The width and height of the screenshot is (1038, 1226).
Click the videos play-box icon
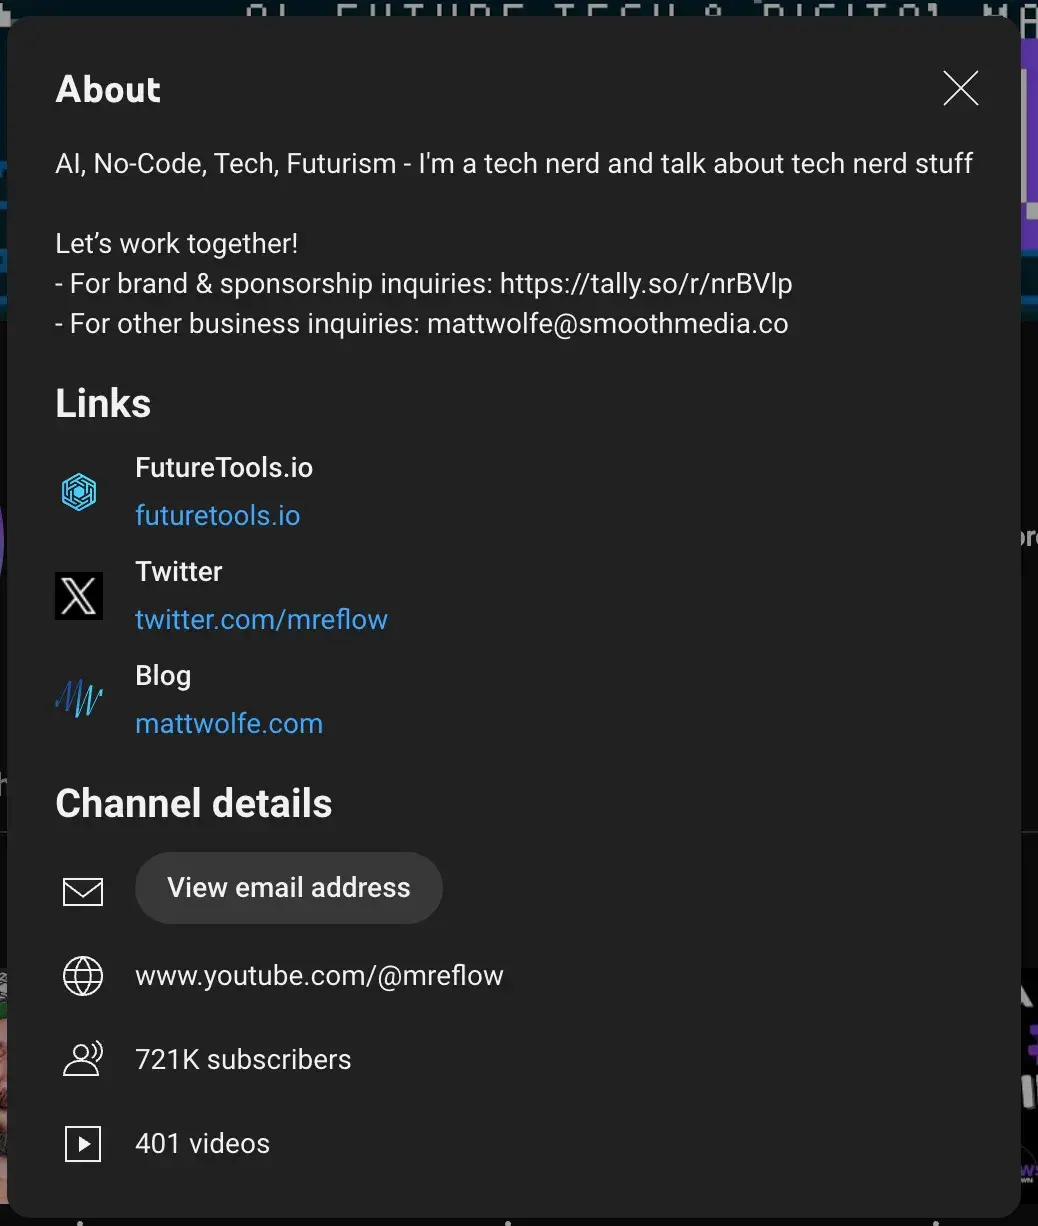tap(83, 1144)
